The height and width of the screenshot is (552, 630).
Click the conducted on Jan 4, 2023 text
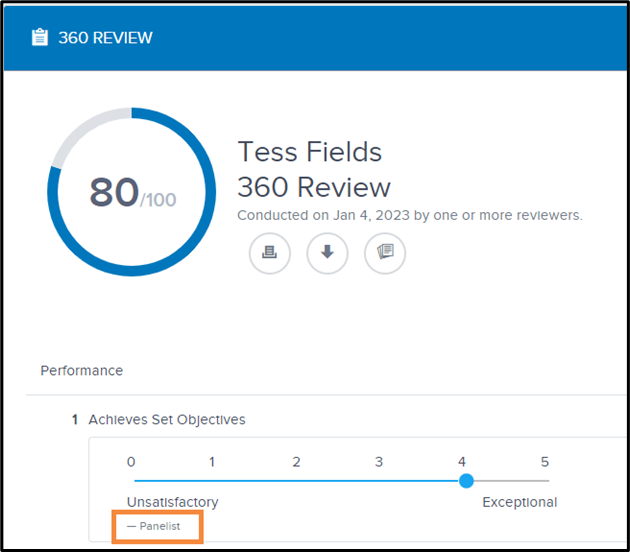[410, 215]
